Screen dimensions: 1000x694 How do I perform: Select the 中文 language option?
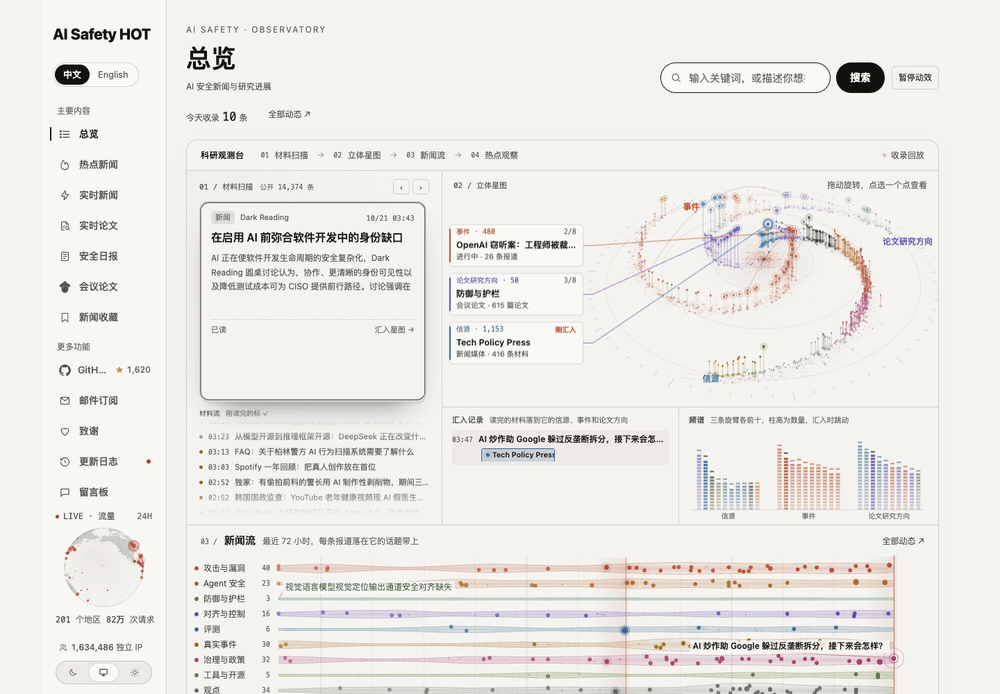tap(72, 75)
